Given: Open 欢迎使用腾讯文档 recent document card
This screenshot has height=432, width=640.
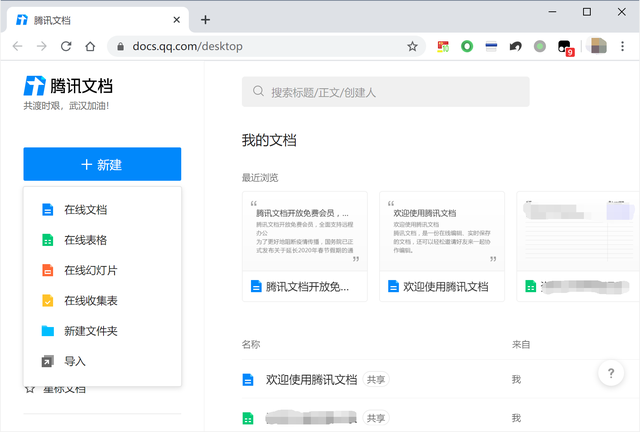Looking at the screenshot, I should 441,245.
